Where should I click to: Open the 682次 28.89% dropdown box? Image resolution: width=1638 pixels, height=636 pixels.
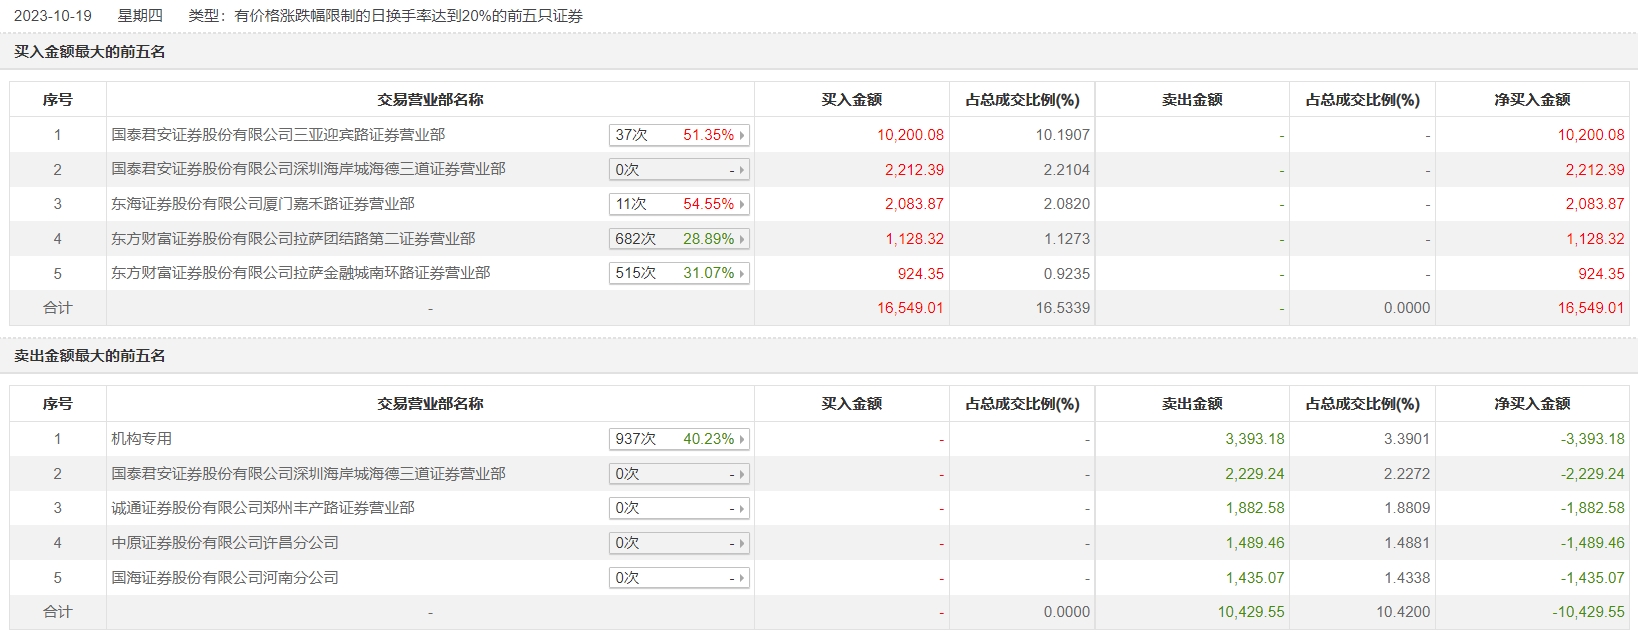[678, 239]
